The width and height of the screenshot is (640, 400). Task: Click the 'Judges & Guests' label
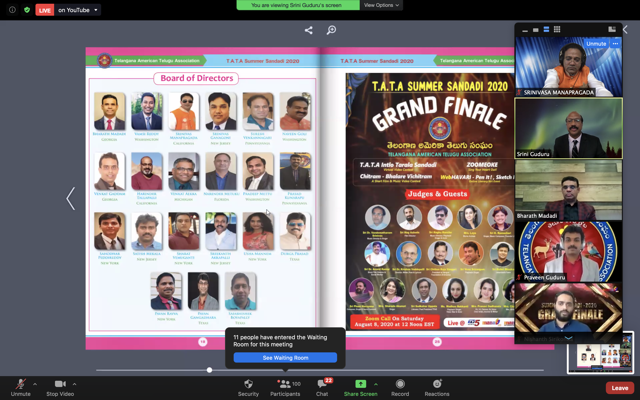(437, 194)
